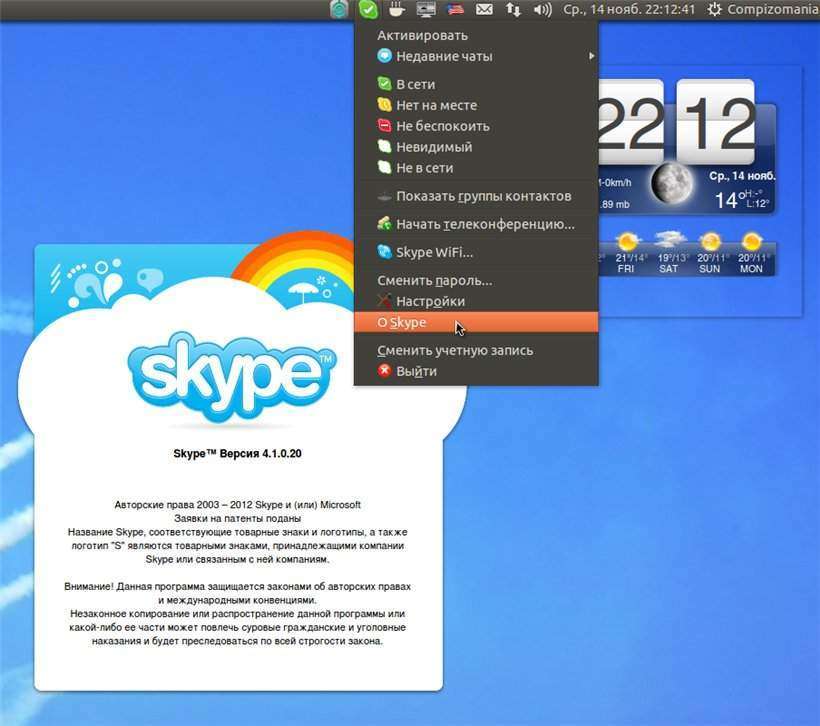This screenshot has height=726, width=820.
Task: Set Skype status to В сети
Action: click(476, 84)
